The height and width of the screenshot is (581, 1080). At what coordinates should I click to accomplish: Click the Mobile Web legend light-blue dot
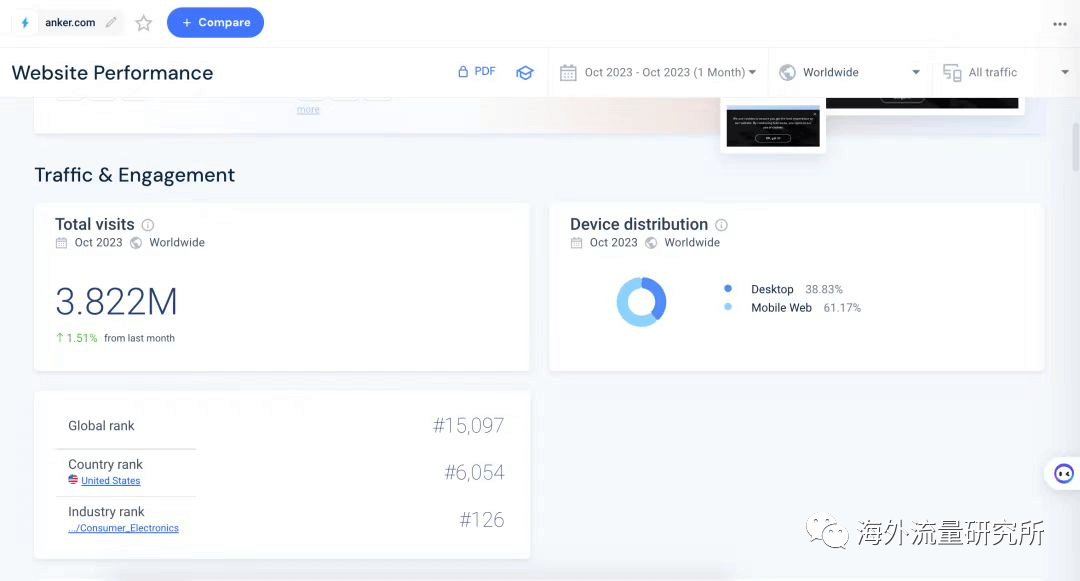(728, 307)
